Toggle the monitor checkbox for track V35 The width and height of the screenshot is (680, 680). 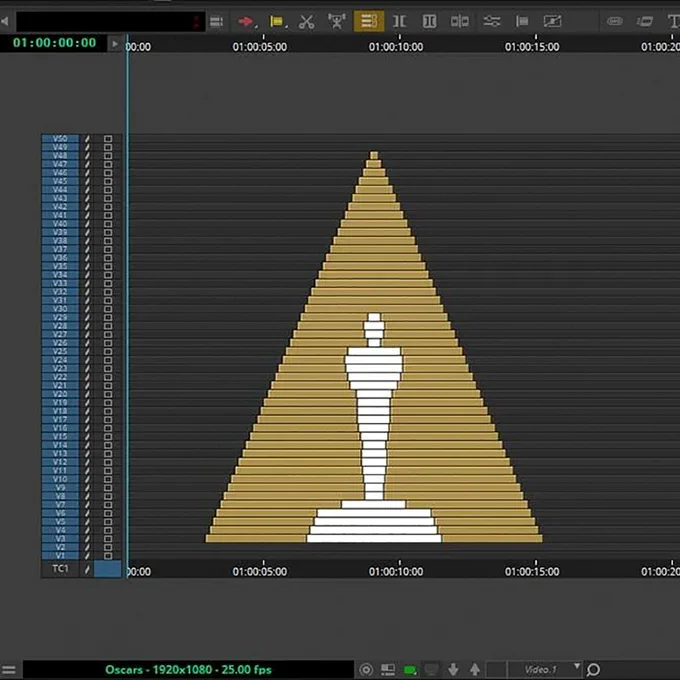tap(108, 266)
